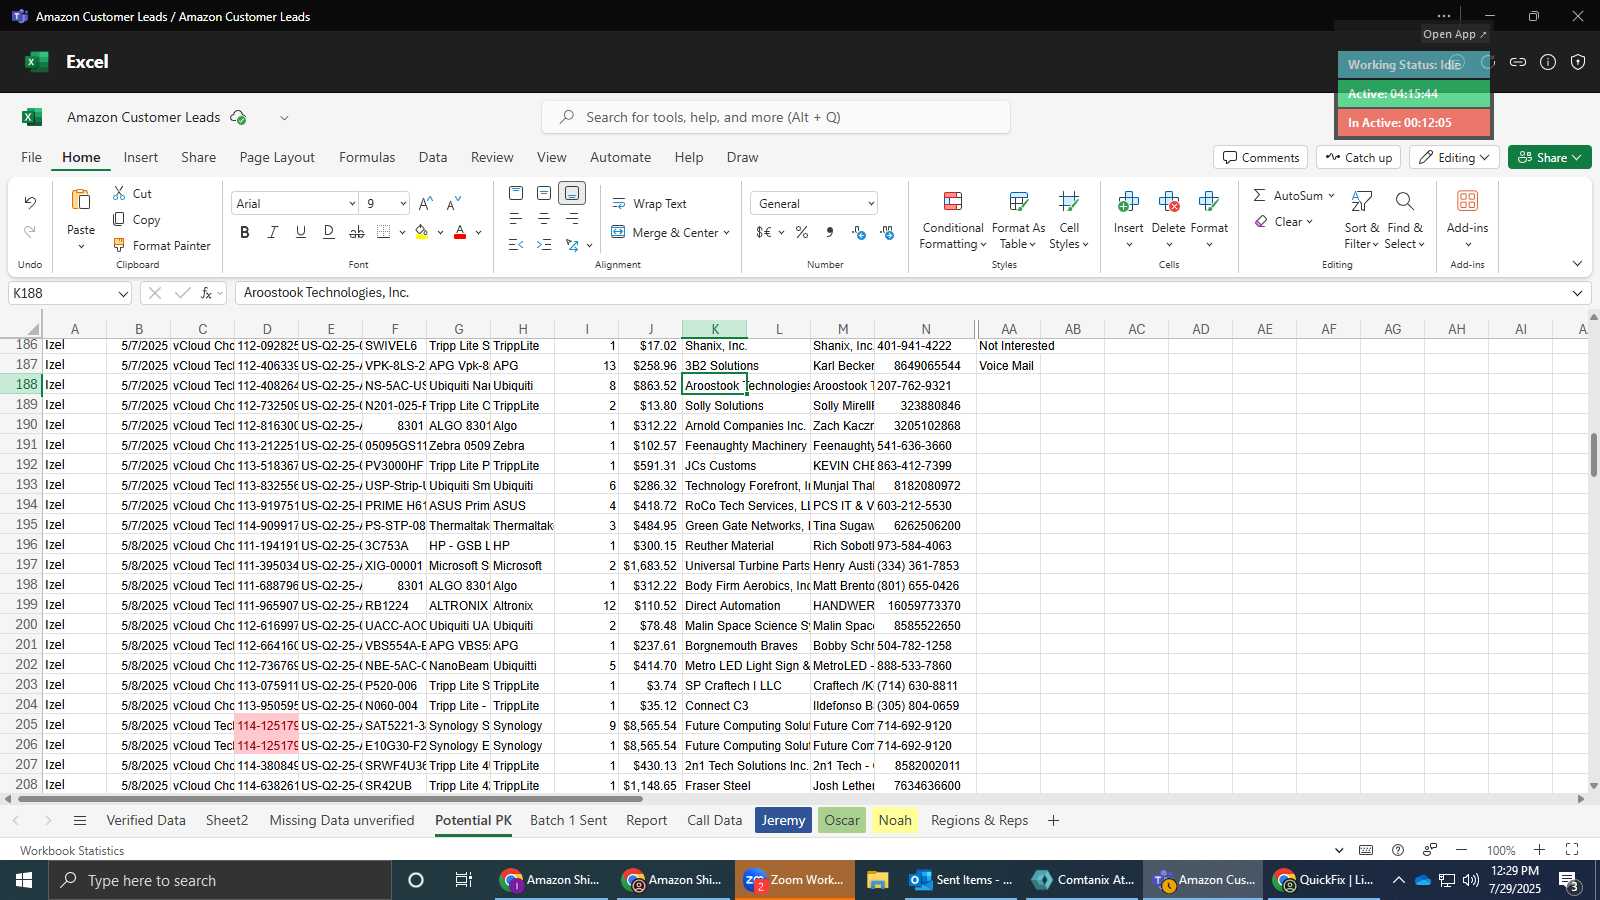This screenshot has width=1600, height=900.
Task: Open the font size dropdown
Action: (403, 204)
